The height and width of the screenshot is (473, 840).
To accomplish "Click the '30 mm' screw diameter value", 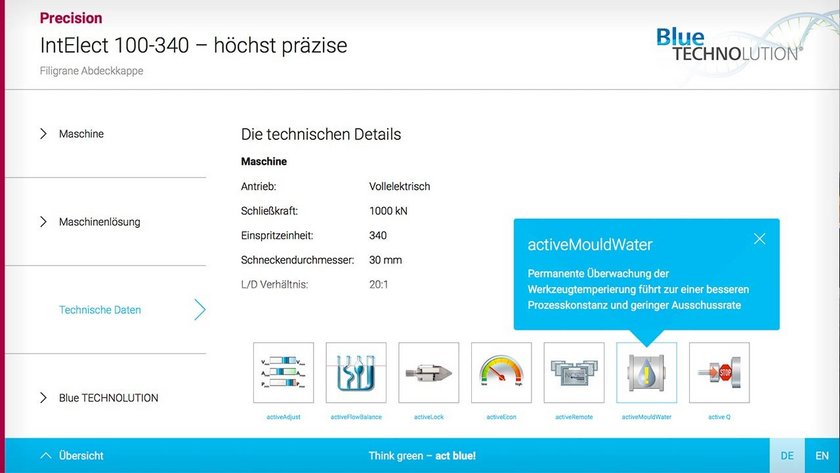I will click(x=385, y=260).
